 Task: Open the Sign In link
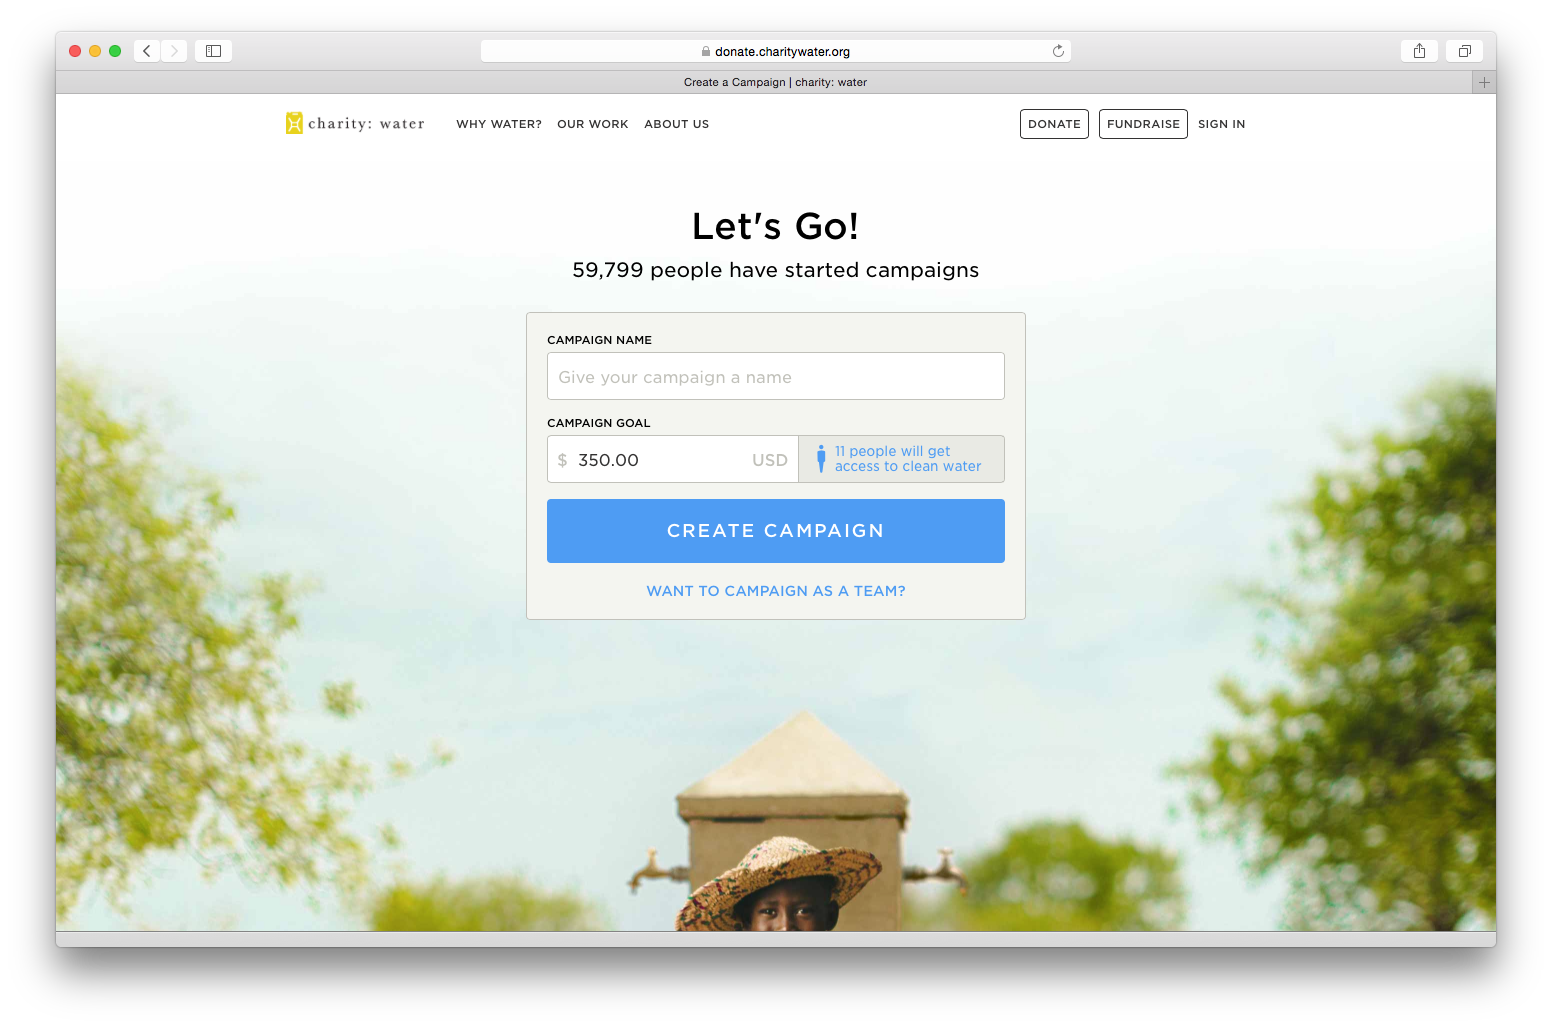click(1222, 124)
